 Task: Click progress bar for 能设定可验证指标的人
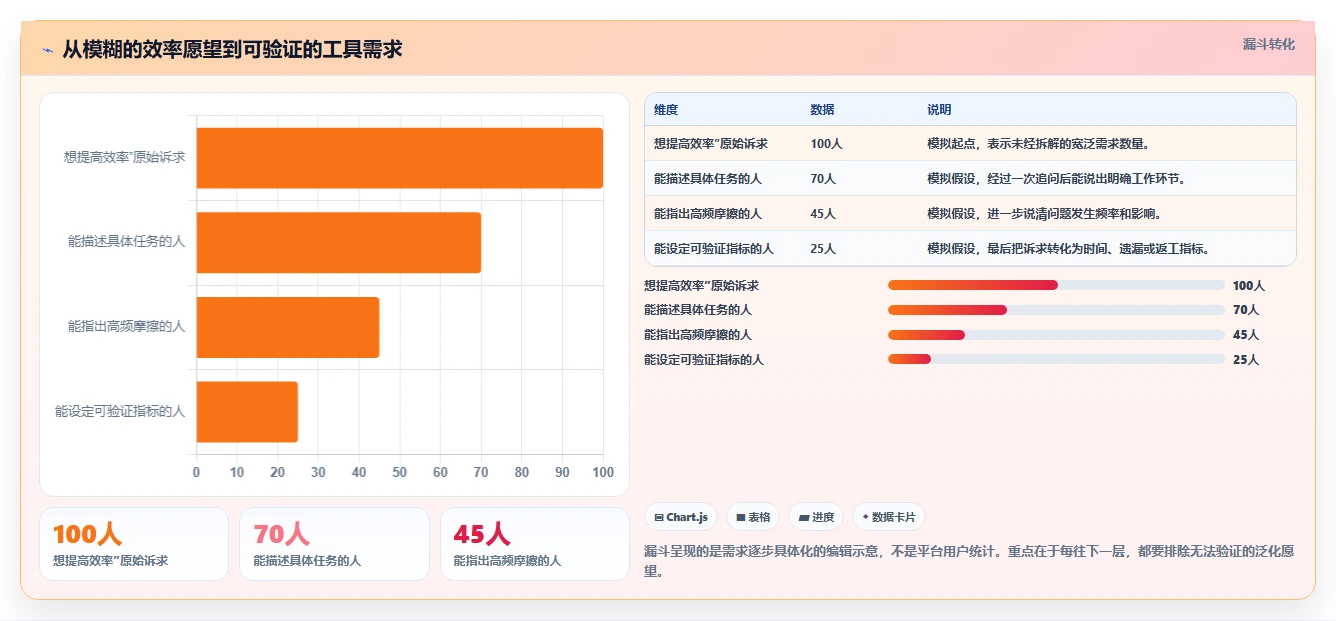1056,359
